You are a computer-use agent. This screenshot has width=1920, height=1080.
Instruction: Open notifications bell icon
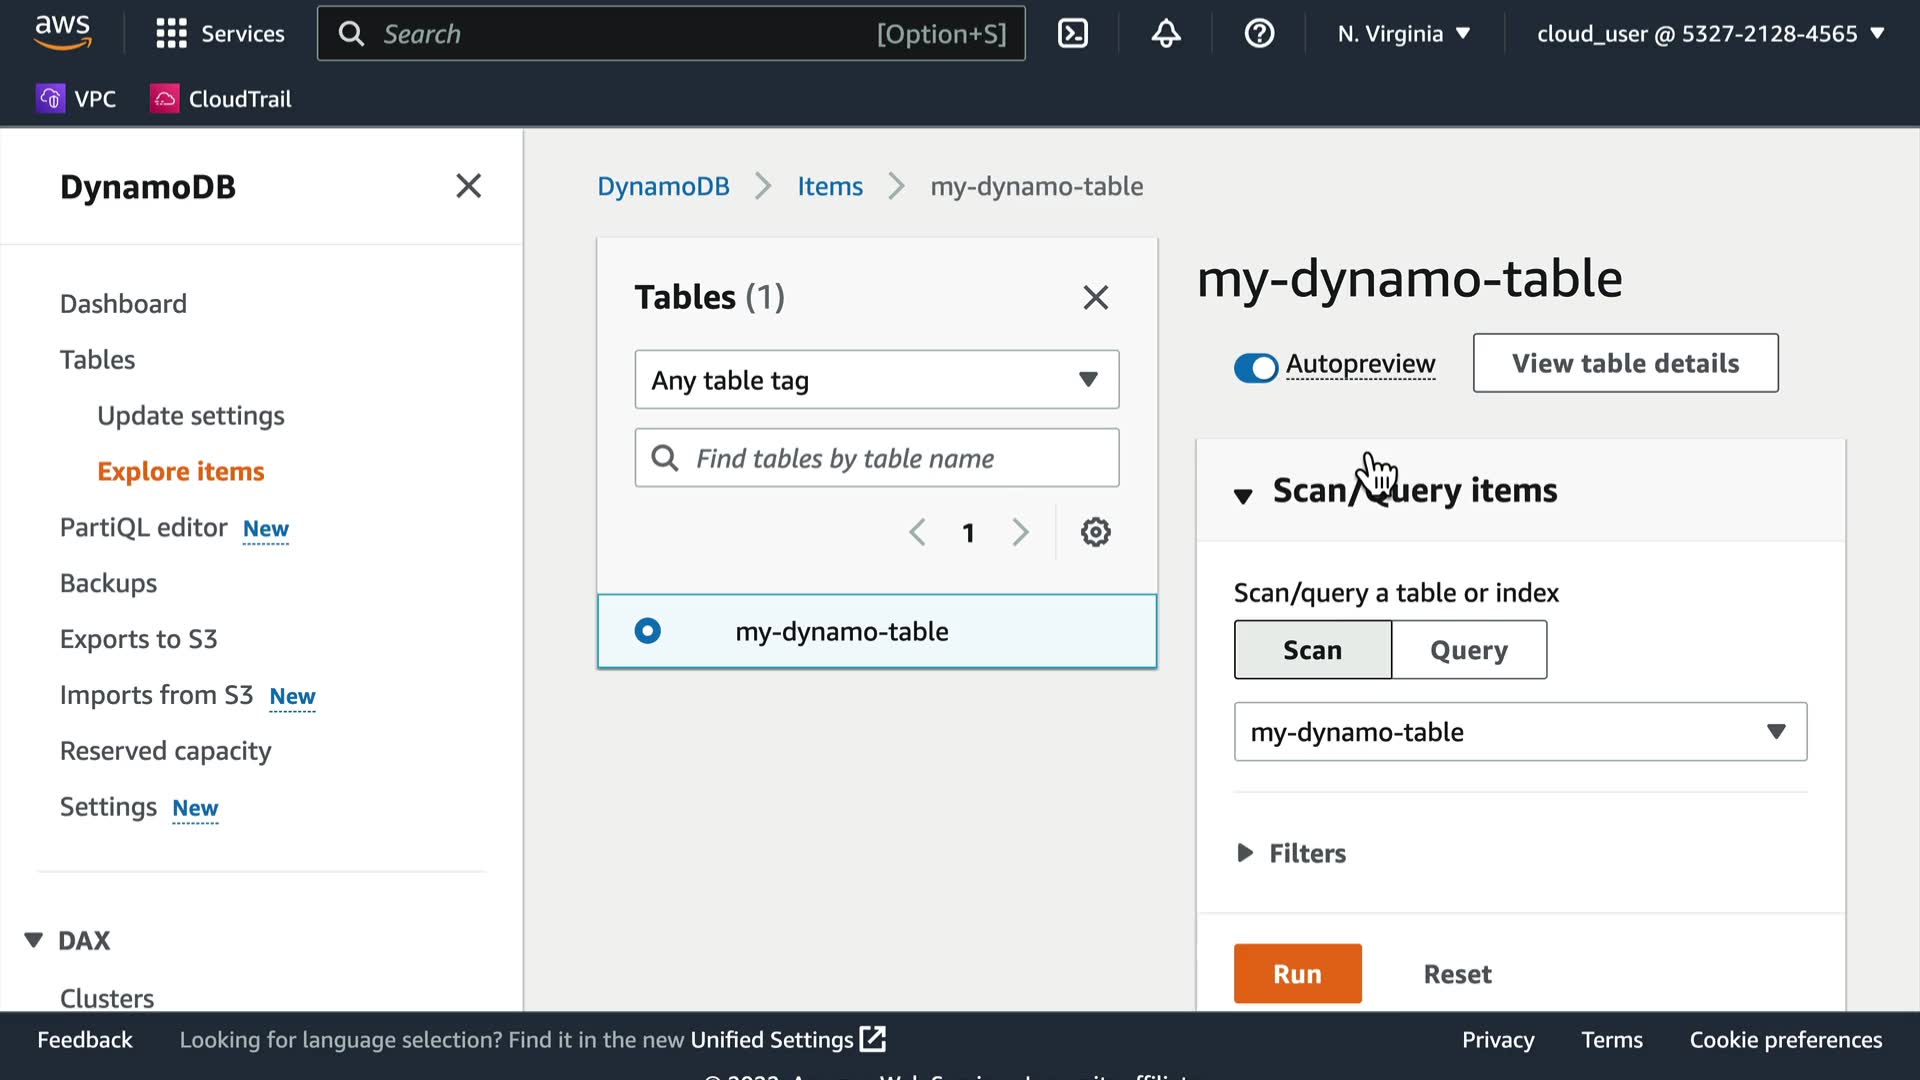pyautogui.click(x=1166, y=34)
